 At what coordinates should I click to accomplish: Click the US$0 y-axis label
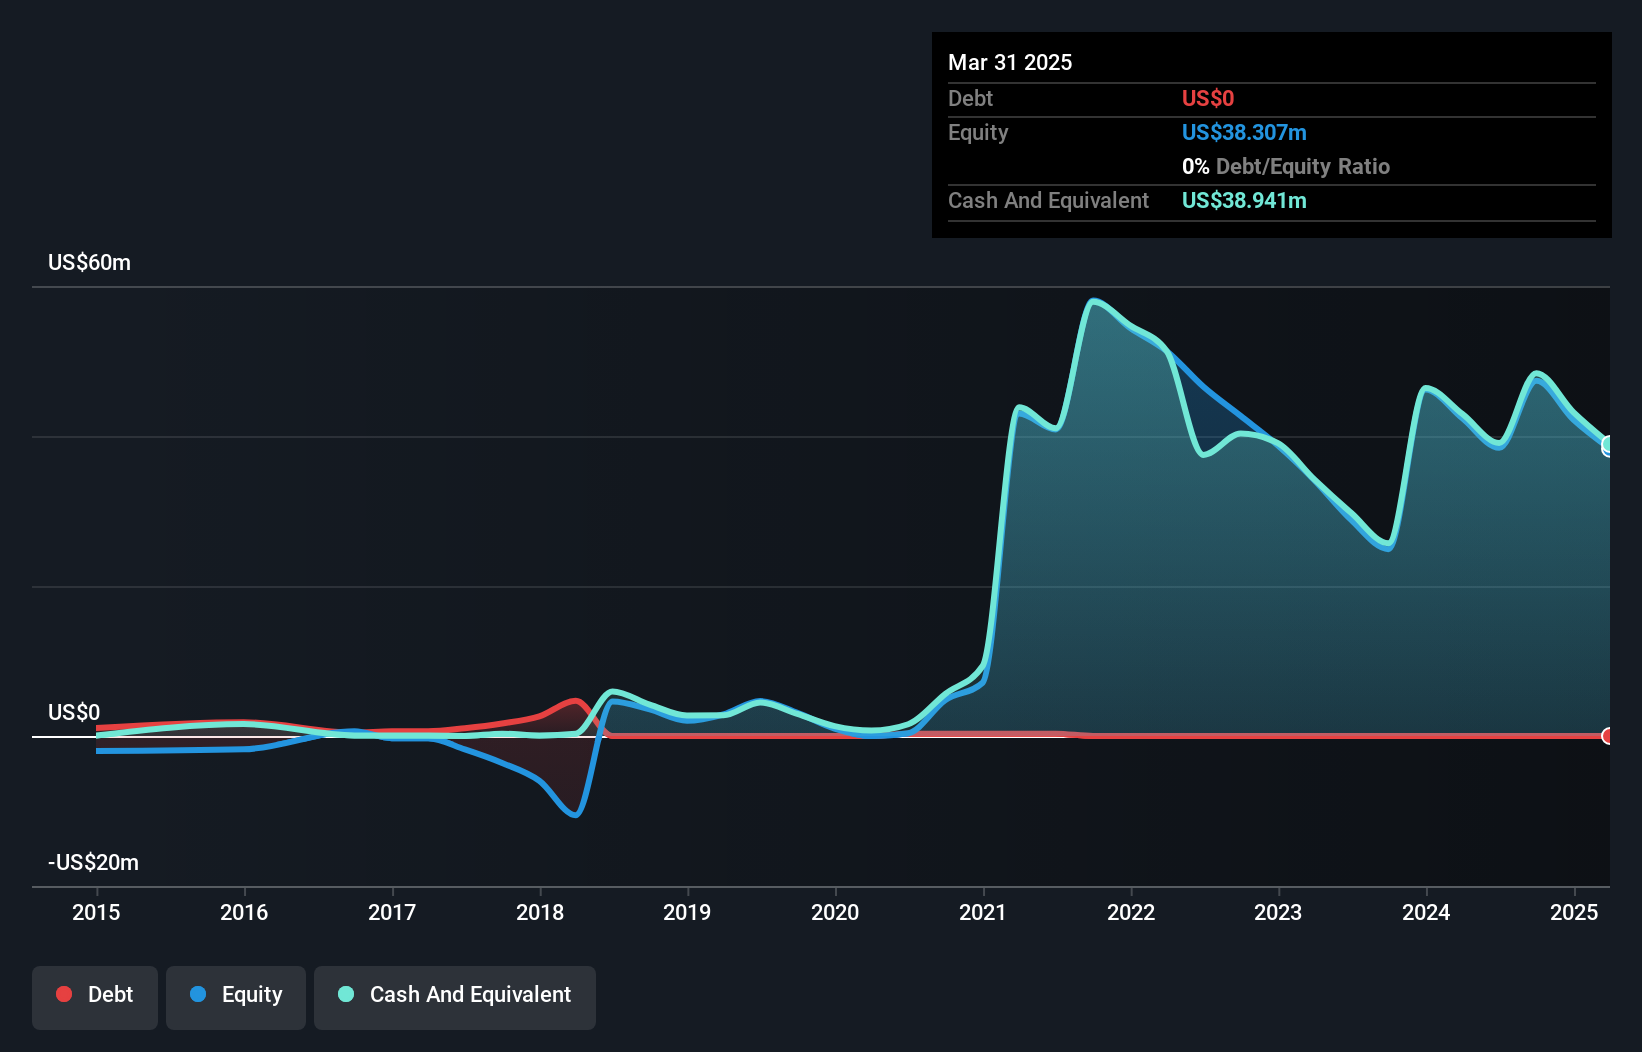pyautogui.click(x=74, y=712)
